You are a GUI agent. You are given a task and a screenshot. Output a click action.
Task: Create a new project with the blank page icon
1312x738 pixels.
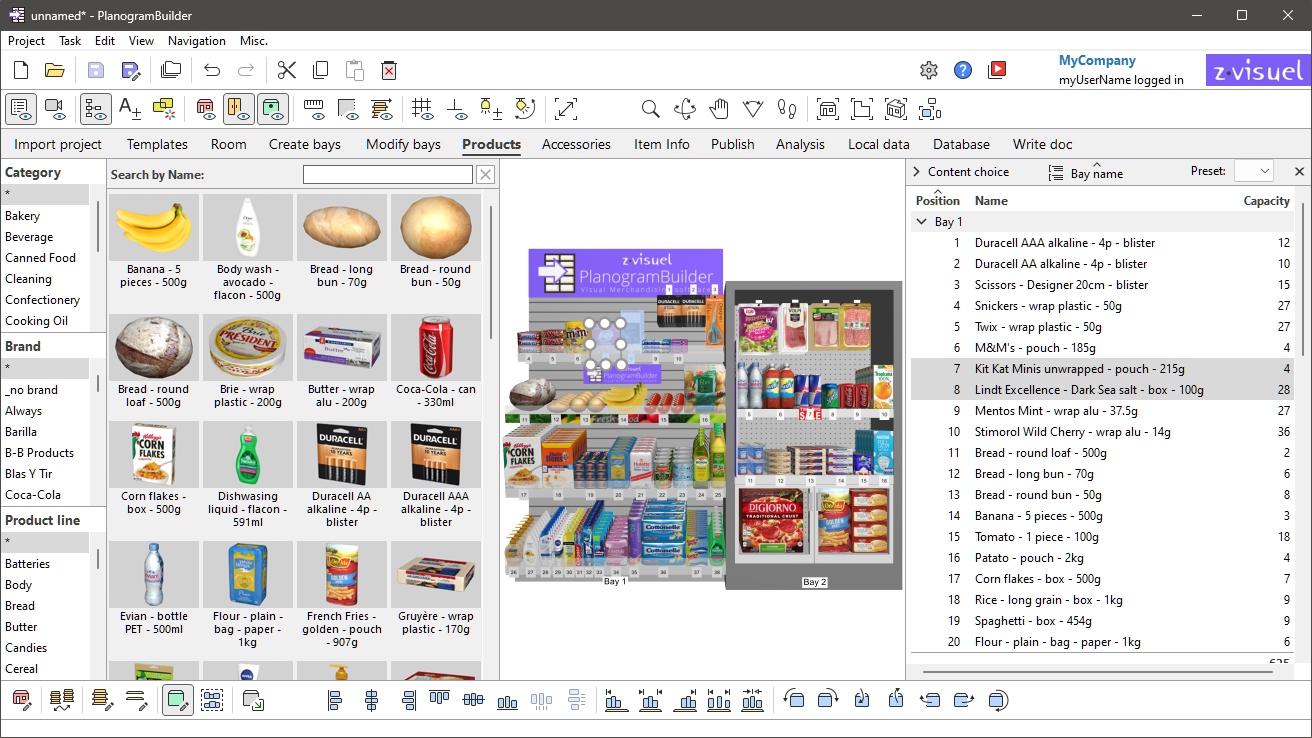point(21,70)
